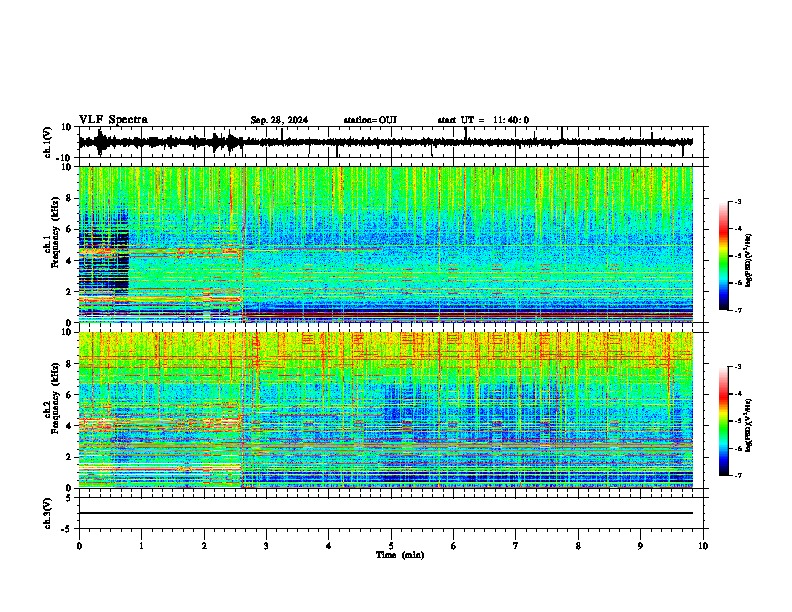Click the time axis tick label "5"
Image resolution: width=792 pixels, height=612 pixels.
(x=391, y=546)
